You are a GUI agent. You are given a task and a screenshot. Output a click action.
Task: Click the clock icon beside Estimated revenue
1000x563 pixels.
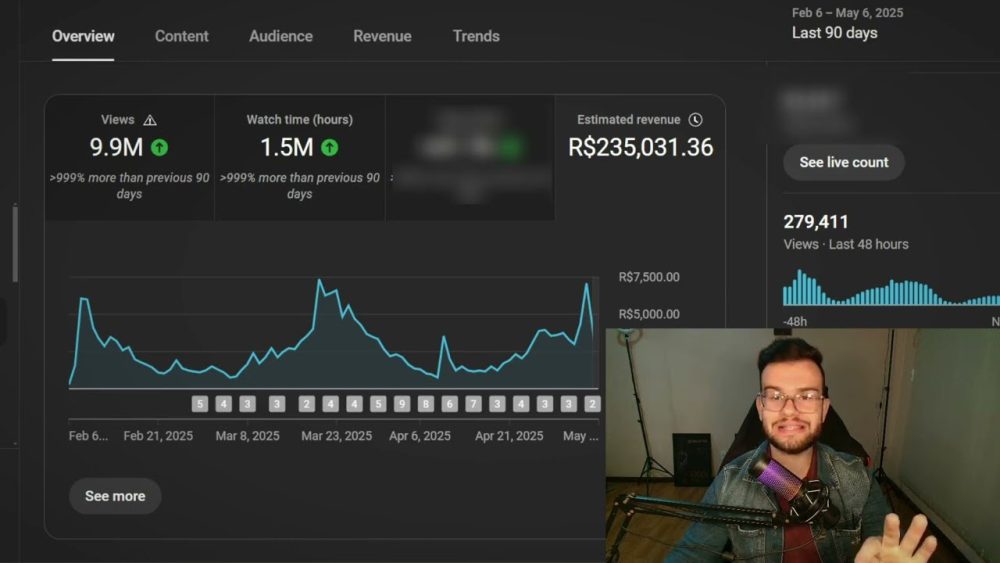point(696,120)
